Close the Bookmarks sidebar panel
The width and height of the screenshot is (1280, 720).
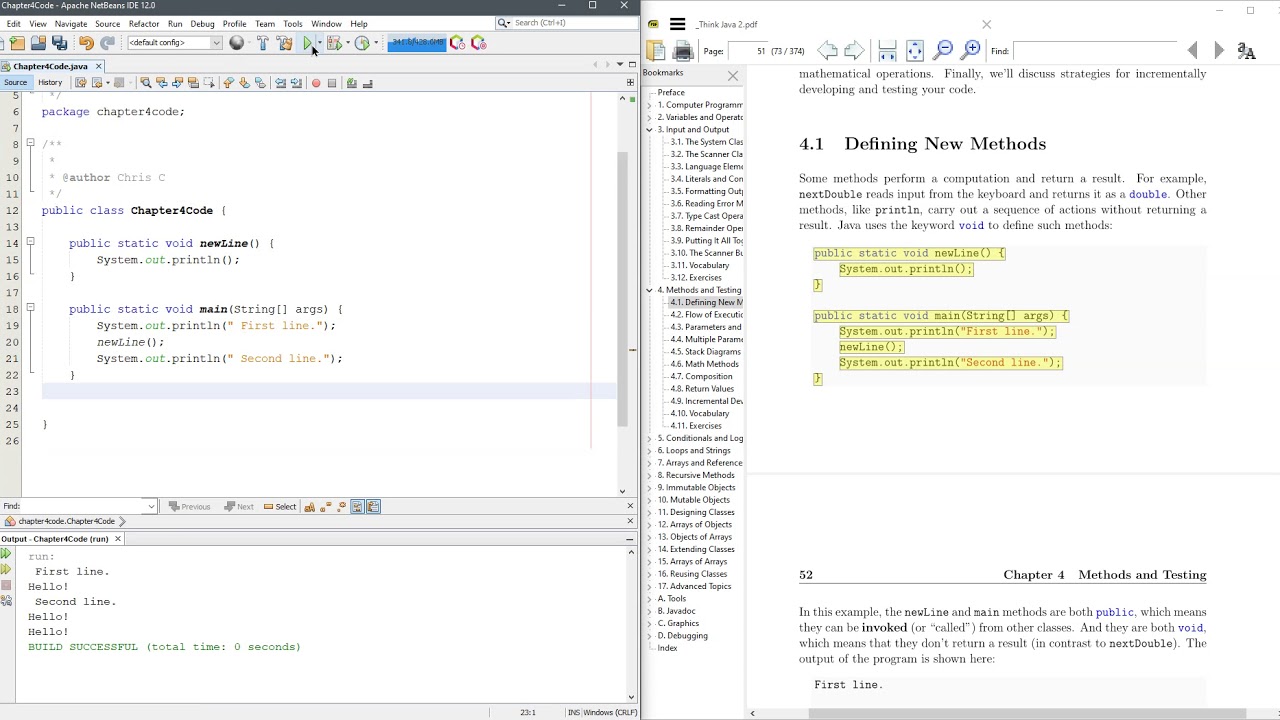[733, 76]
